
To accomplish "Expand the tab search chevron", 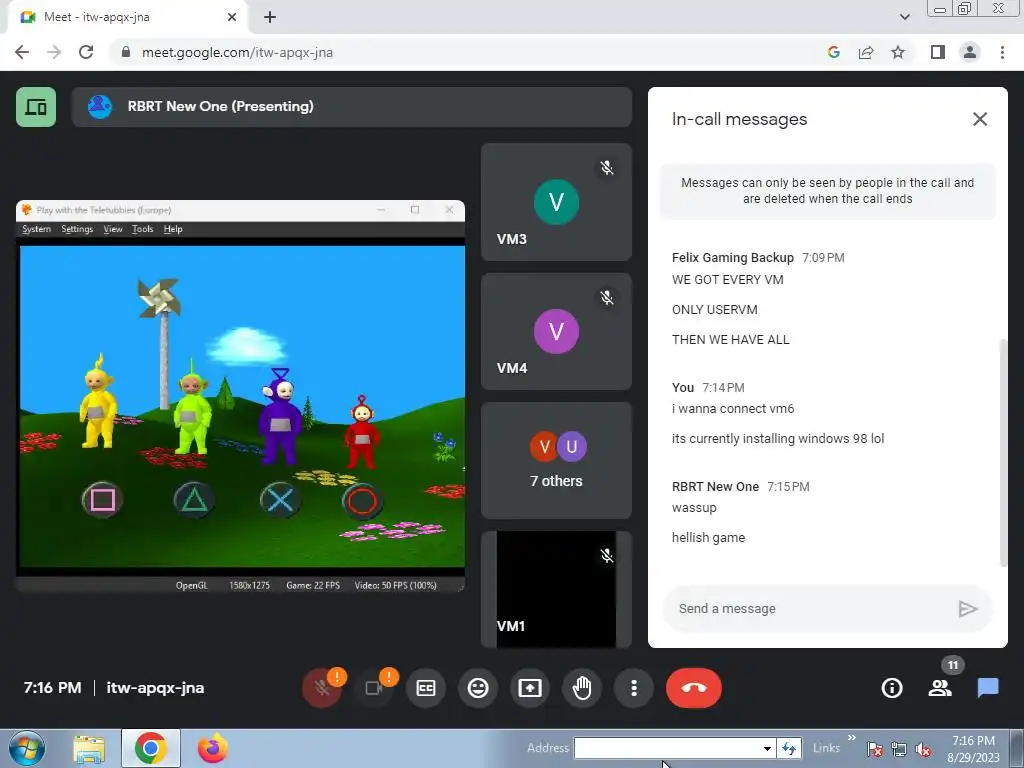I will [x=904, y=17].
